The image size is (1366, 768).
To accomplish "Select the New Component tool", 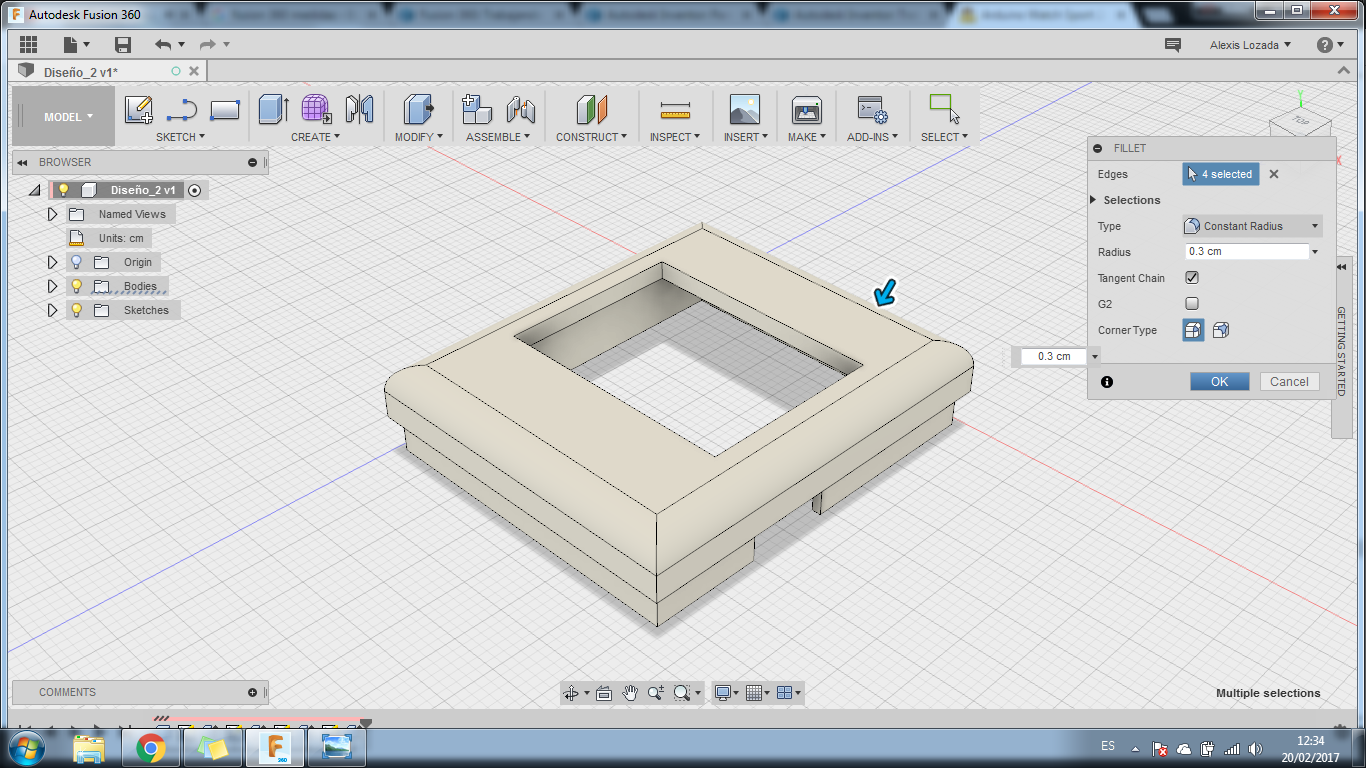I will point(477,109).
